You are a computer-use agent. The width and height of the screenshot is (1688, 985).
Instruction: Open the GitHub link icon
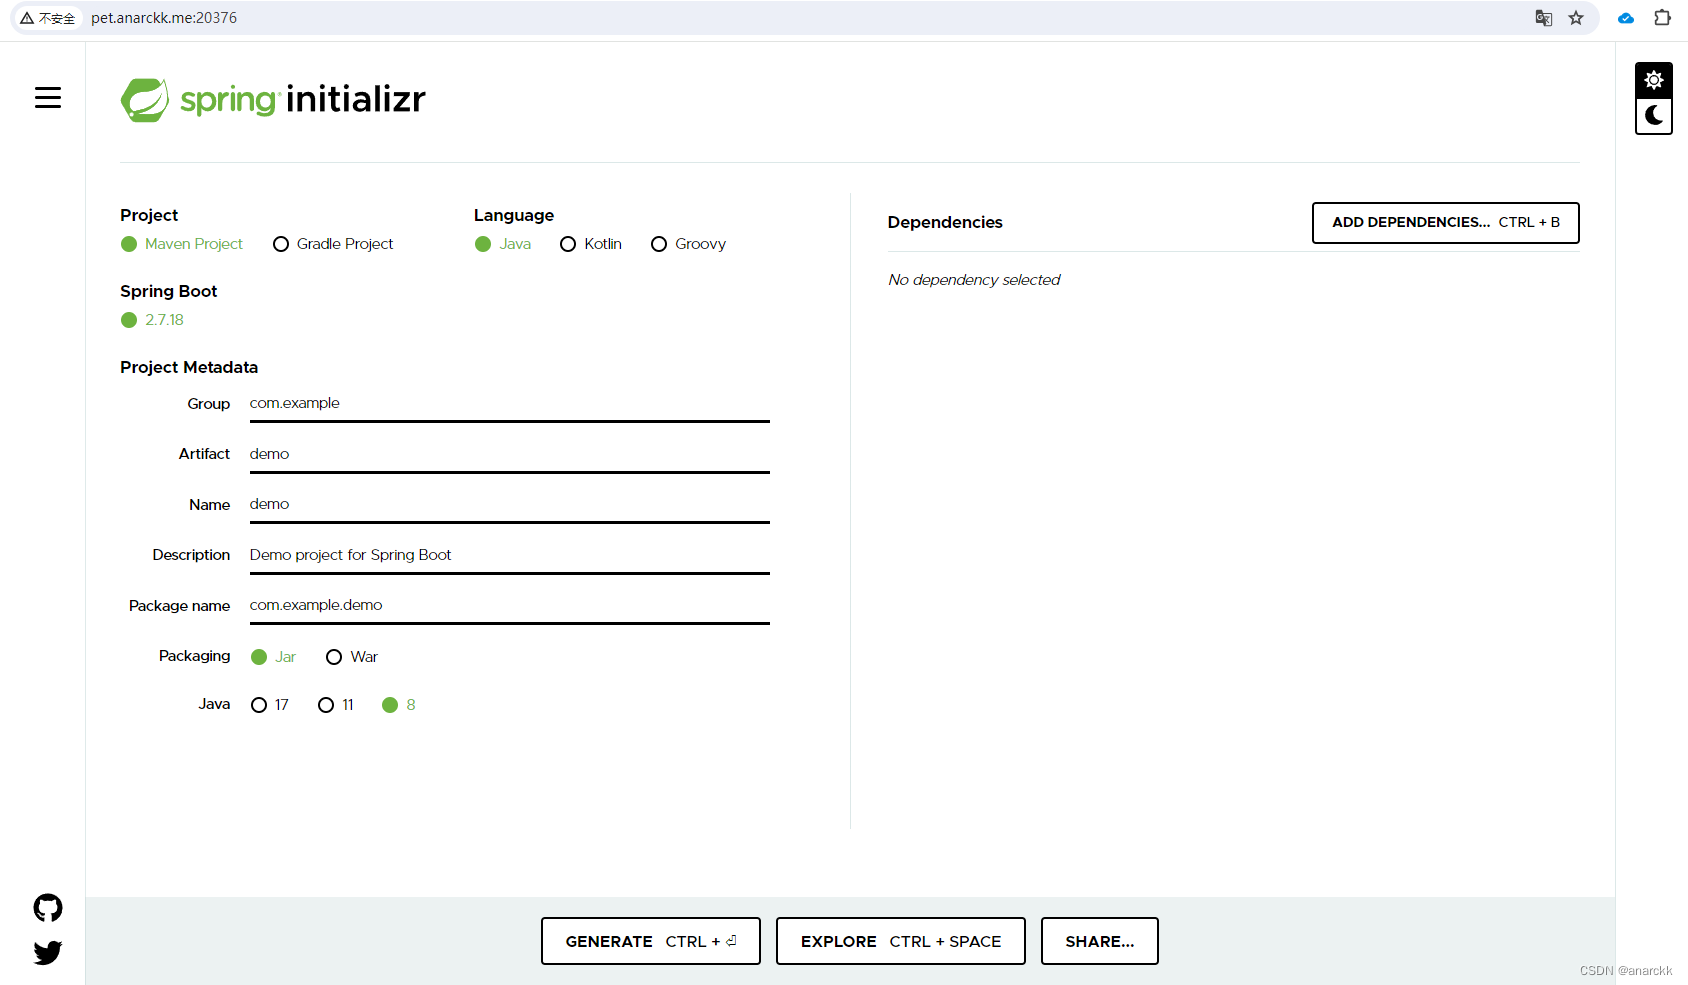click(x=48, y=908)
